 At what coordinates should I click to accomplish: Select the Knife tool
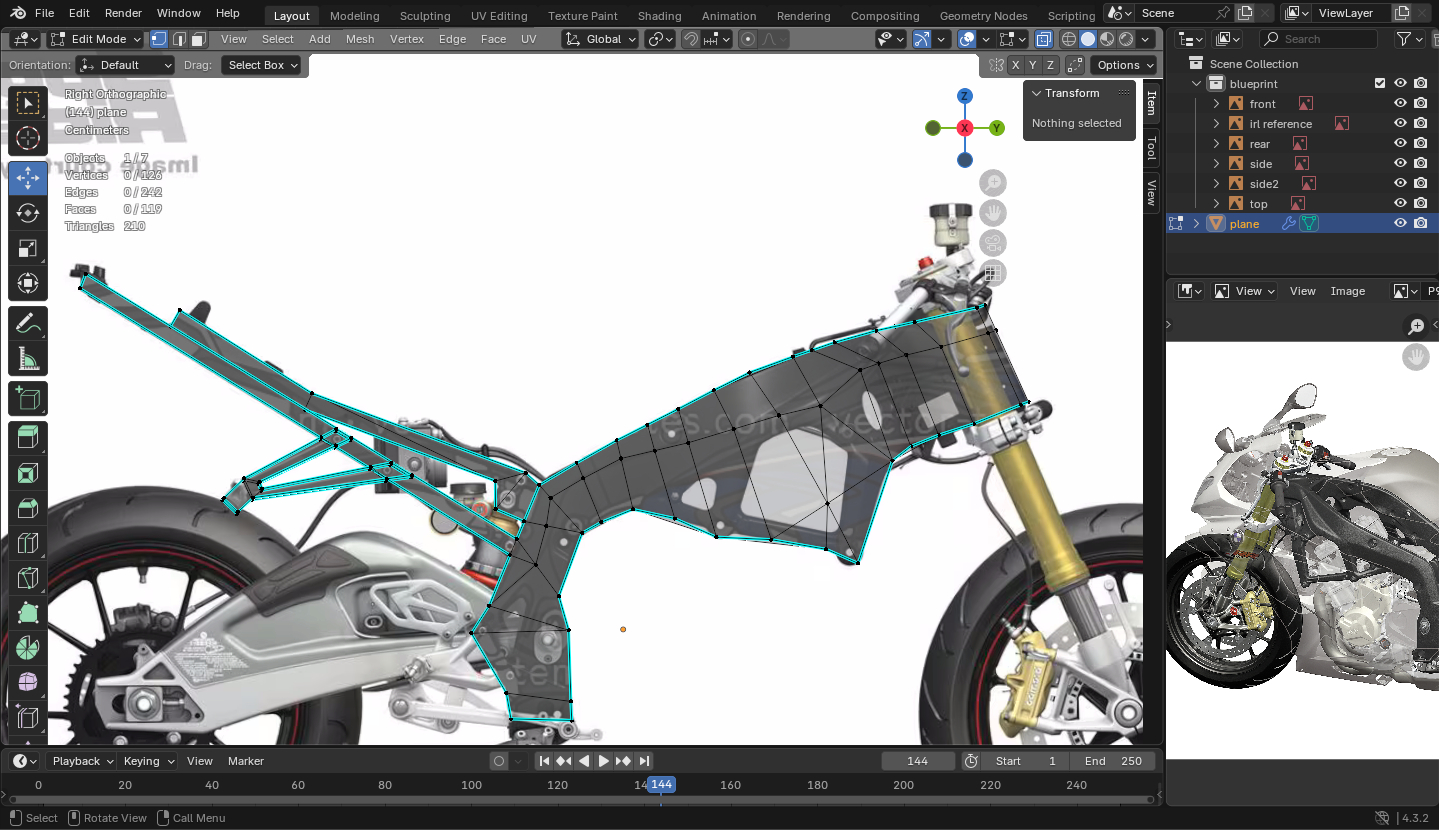tap(28, 578)
